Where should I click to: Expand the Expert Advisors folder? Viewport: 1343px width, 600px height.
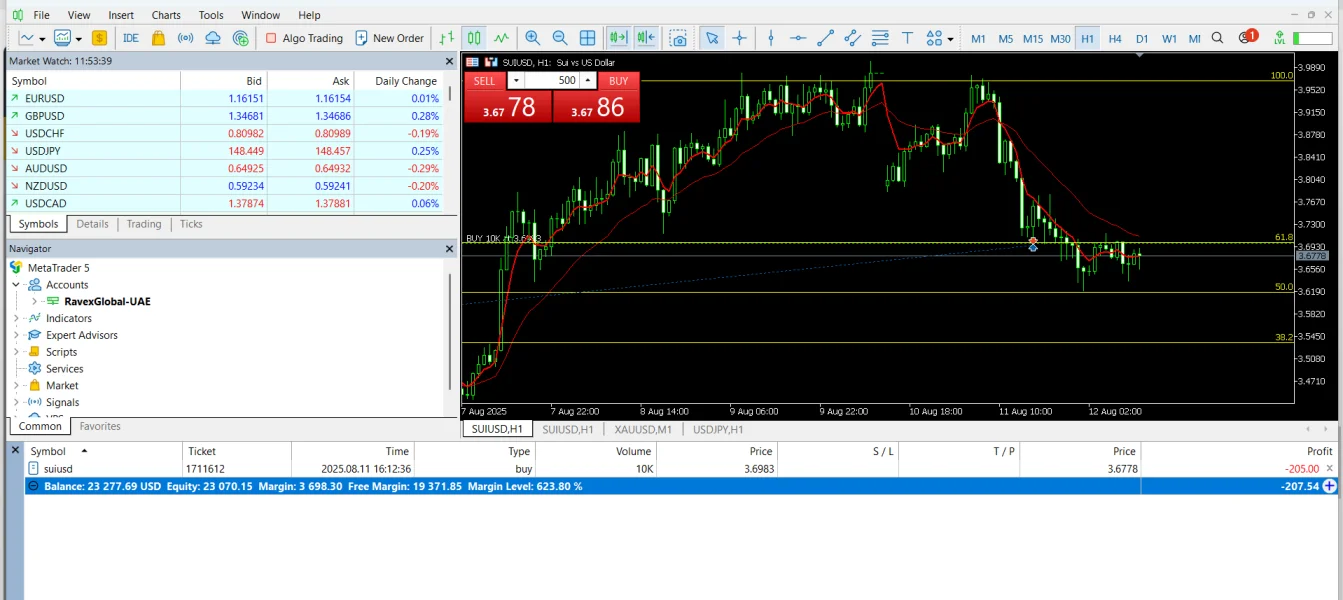tap(16, 335)
